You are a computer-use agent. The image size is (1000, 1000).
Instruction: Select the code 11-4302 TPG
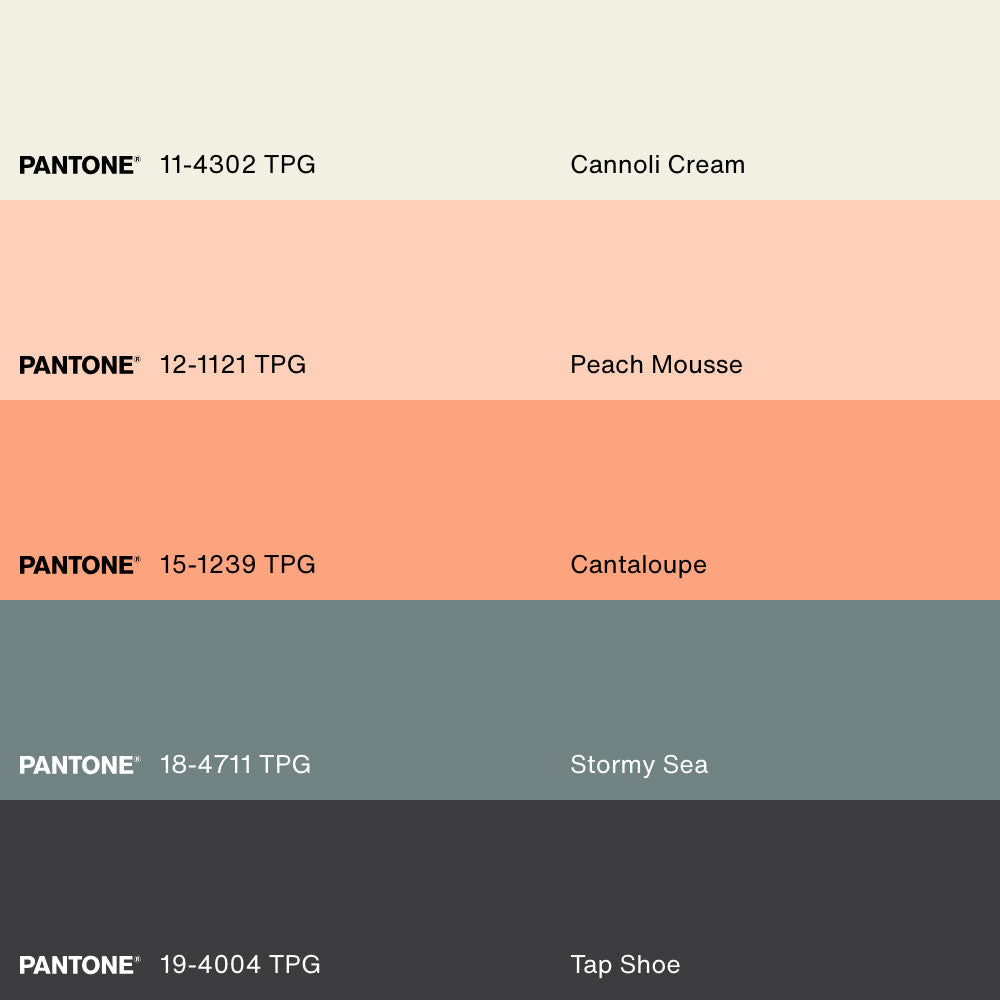point(237,165)
